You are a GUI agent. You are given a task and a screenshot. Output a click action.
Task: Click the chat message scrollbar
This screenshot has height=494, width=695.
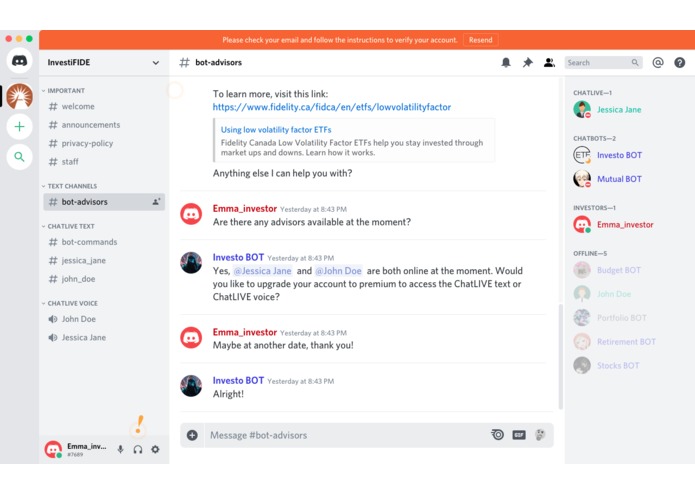561,357
